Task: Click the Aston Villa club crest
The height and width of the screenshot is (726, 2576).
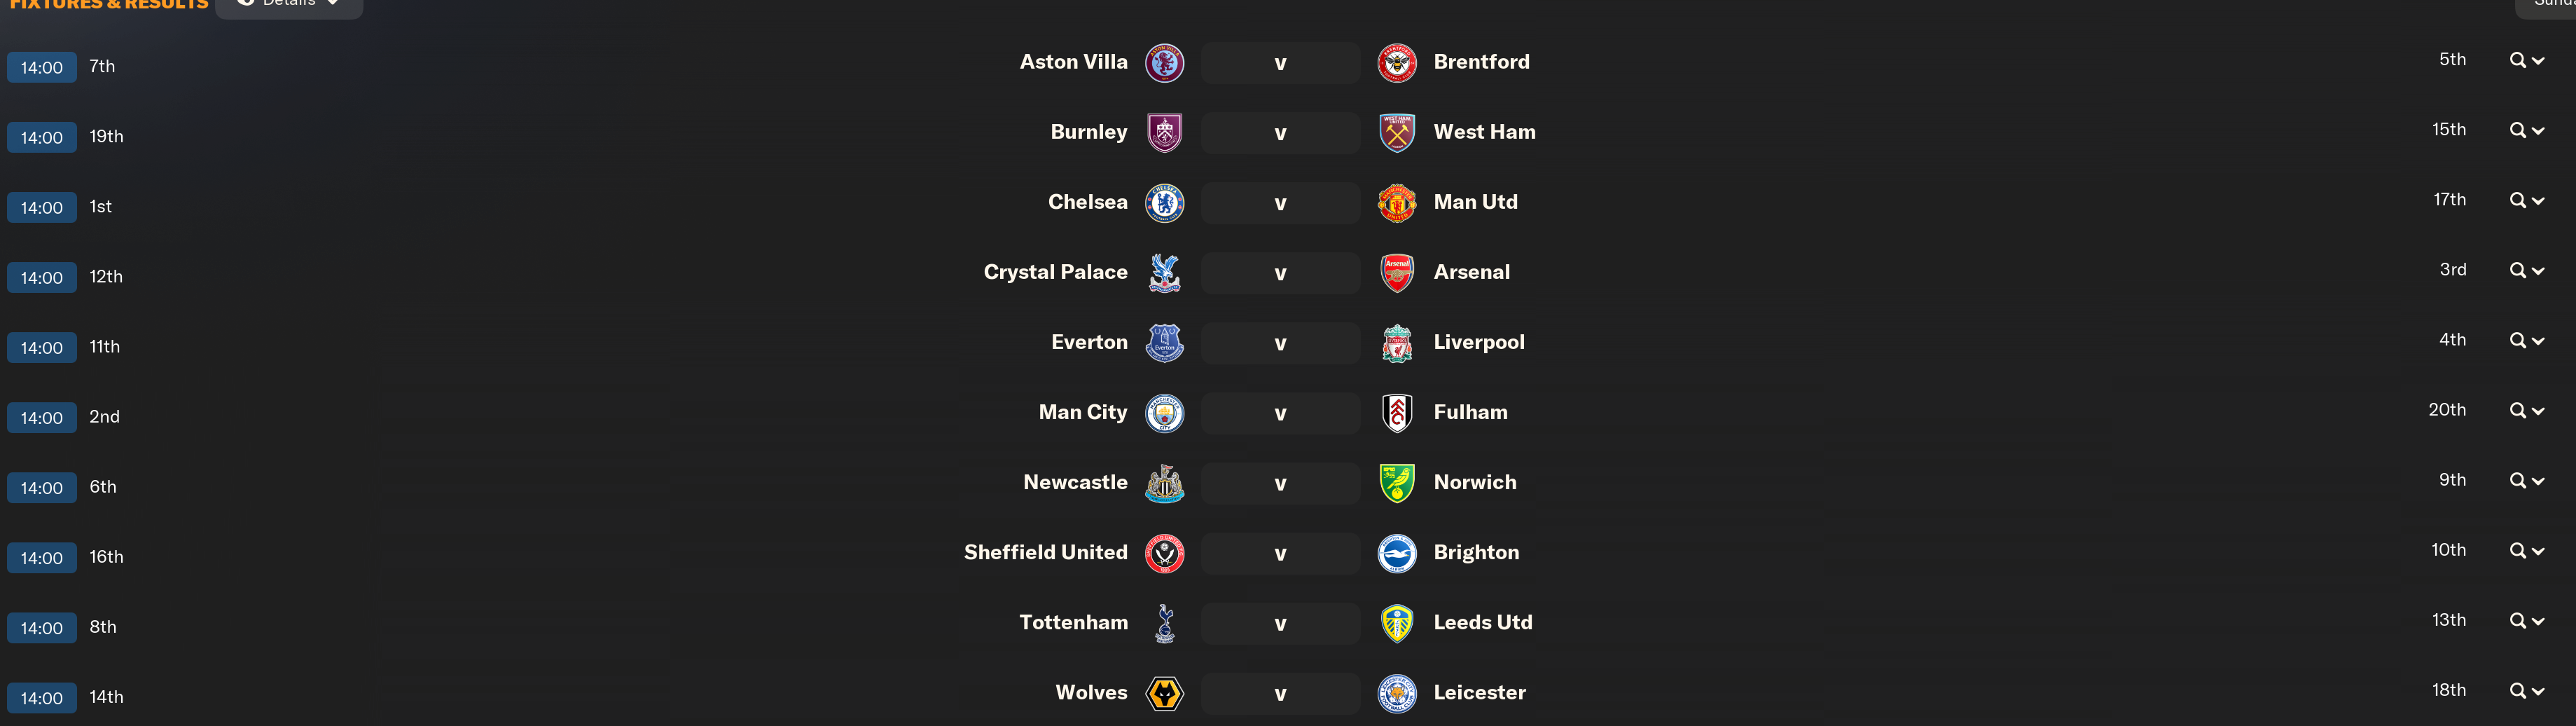Action: [1164, 63]
